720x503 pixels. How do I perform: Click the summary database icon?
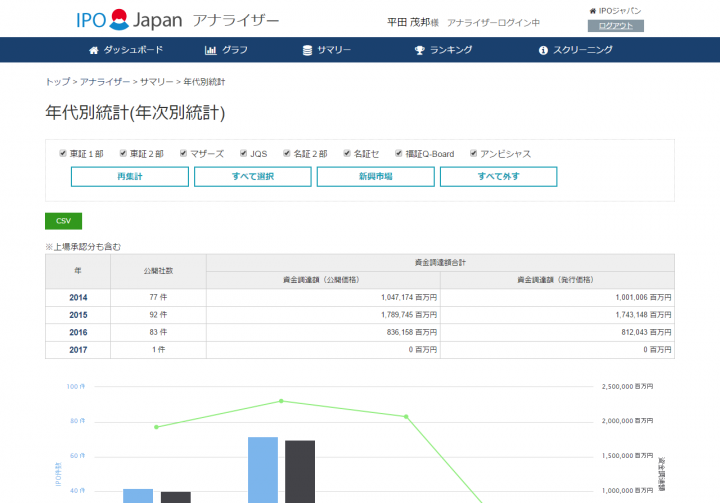(307, 50)
